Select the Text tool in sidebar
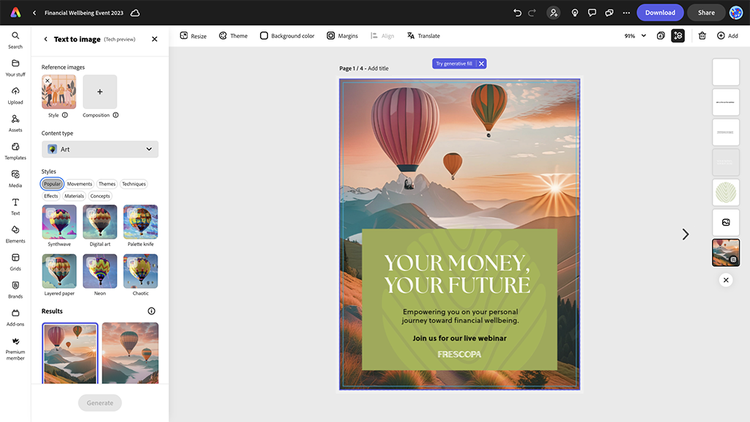 pos(15,206)
